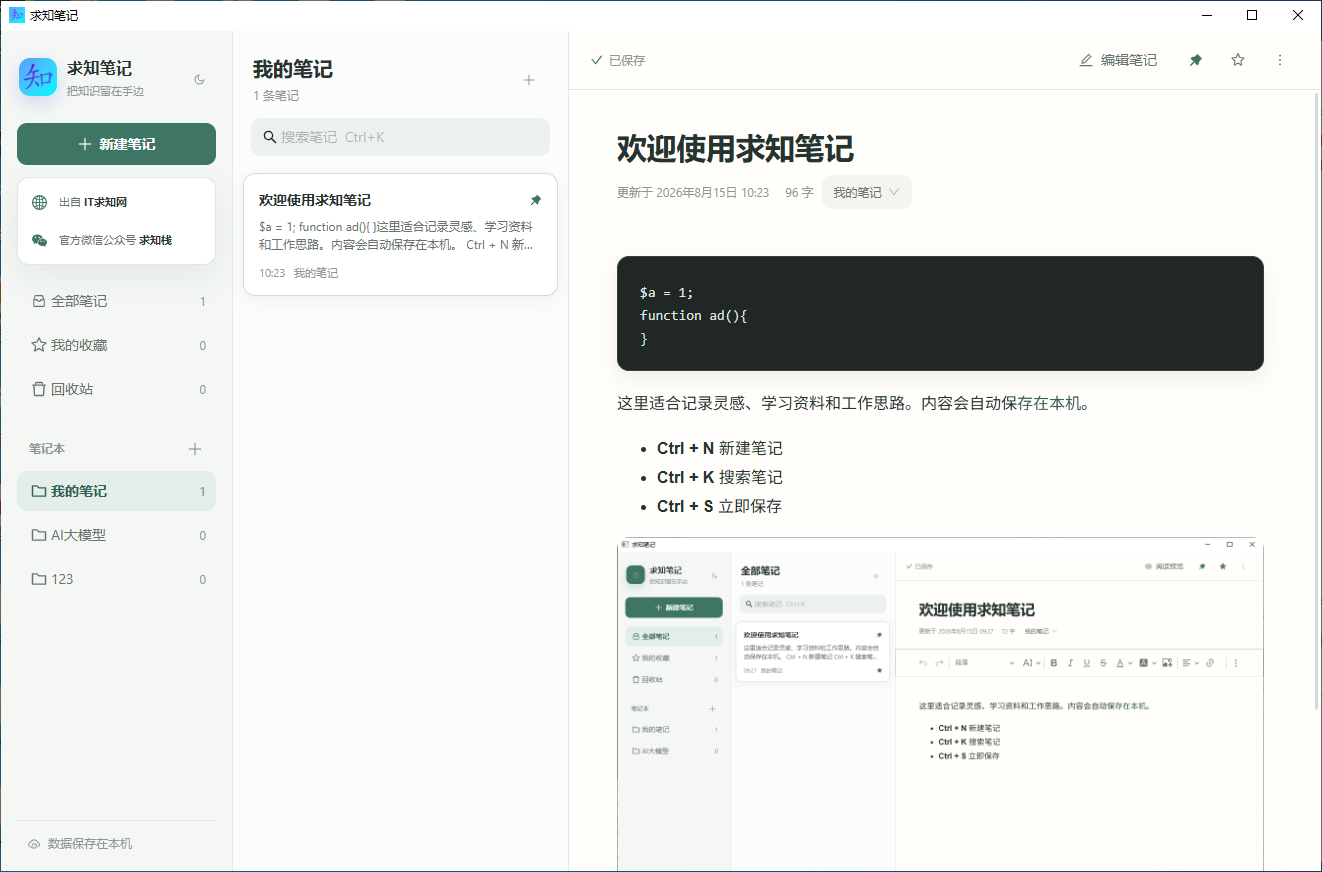
Task: Open the 回收站 trash
Action: coord(116,389)
